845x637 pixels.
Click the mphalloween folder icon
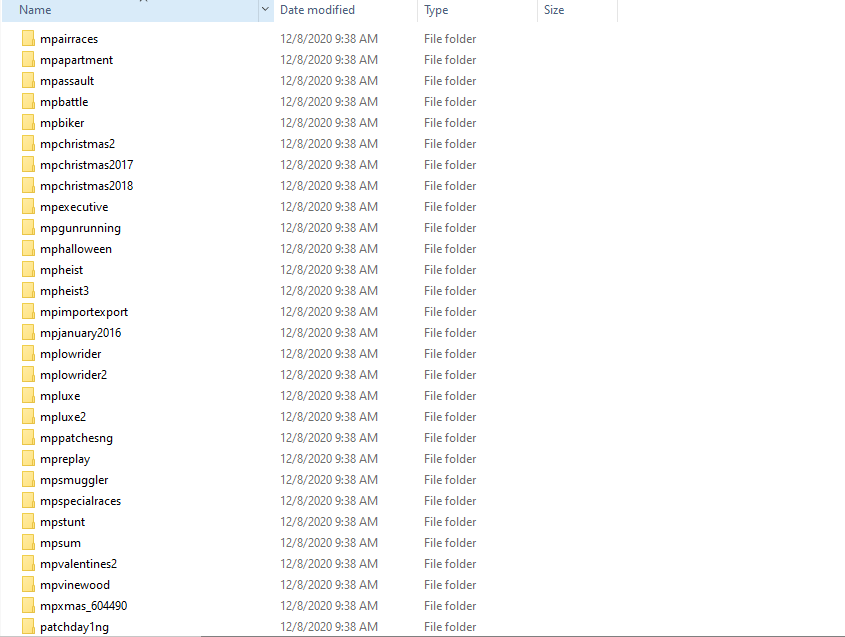(29, 249)
